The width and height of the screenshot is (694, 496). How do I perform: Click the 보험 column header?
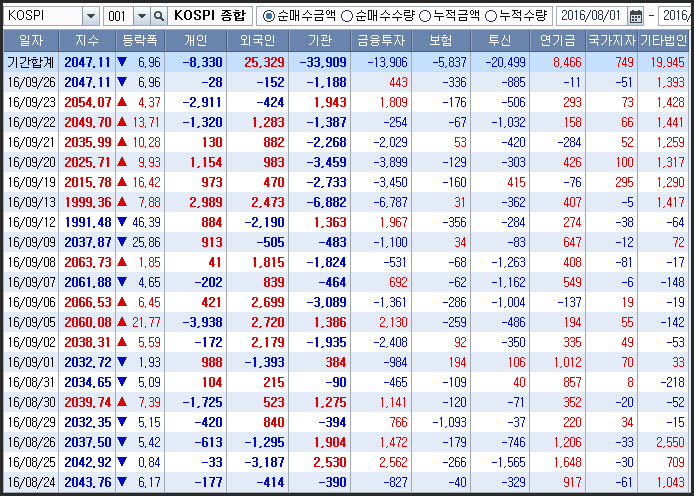point(441,41)
